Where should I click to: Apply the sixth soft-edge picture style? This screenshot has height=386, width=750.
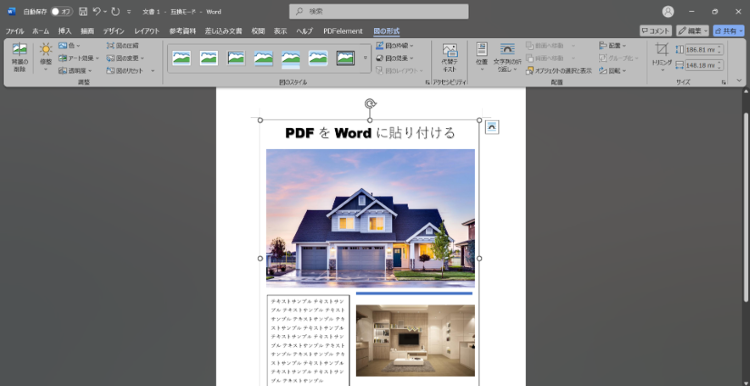[318, 58]
